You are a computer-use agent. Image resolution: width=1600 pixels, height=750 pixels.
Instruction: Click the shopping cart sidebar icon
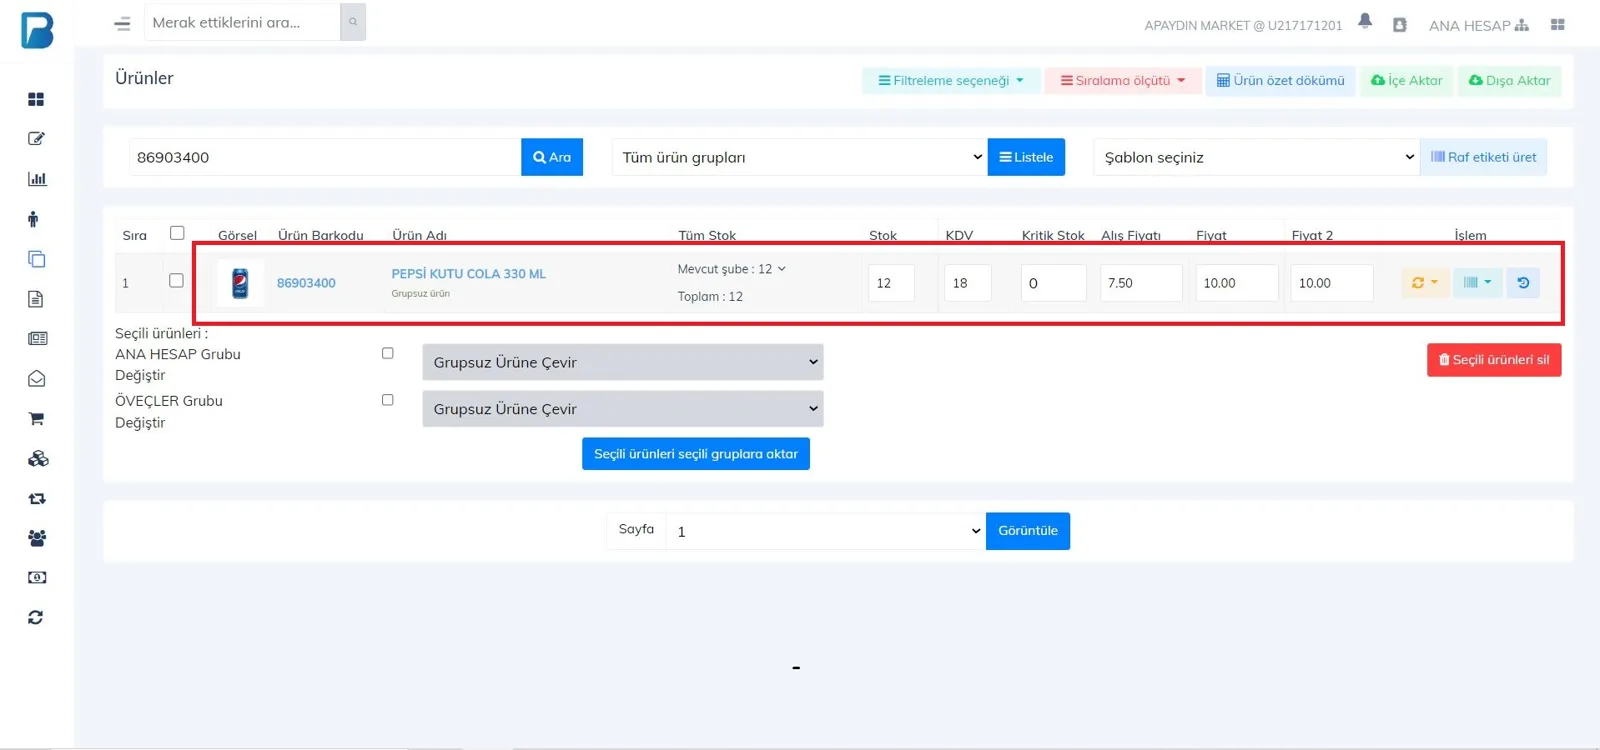point(36,419)
